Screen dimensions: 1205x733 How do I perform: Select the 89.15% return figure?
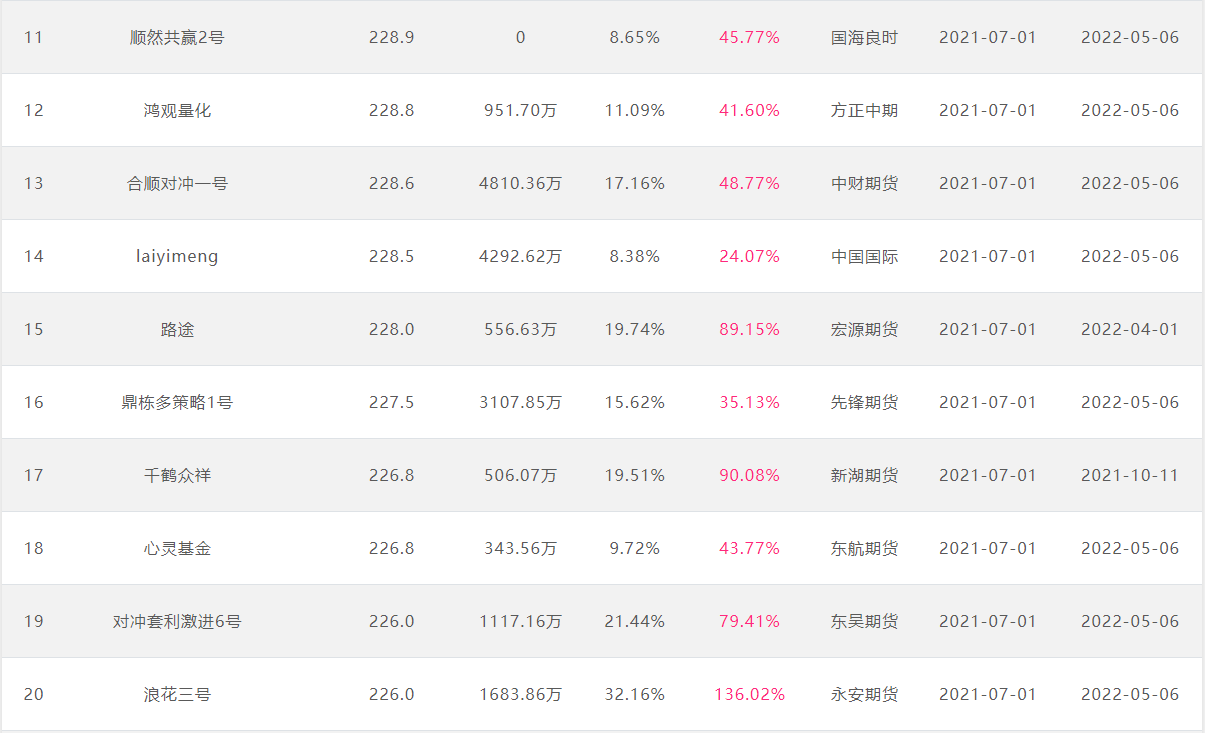749,330
